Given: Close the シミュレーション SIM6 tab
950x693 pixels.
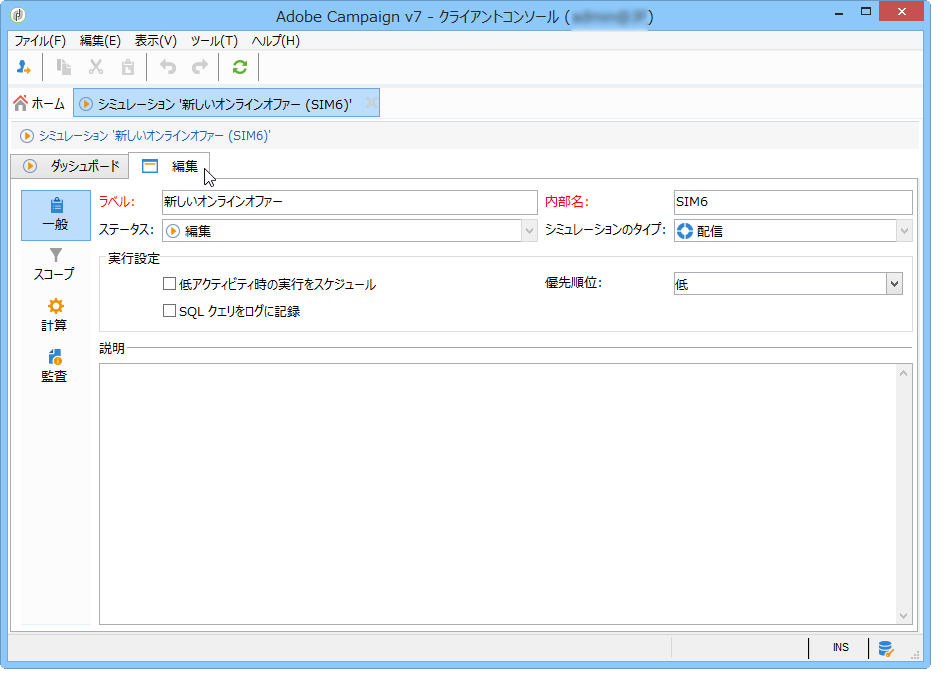Looking at the screenshot, I should point(371,104).
